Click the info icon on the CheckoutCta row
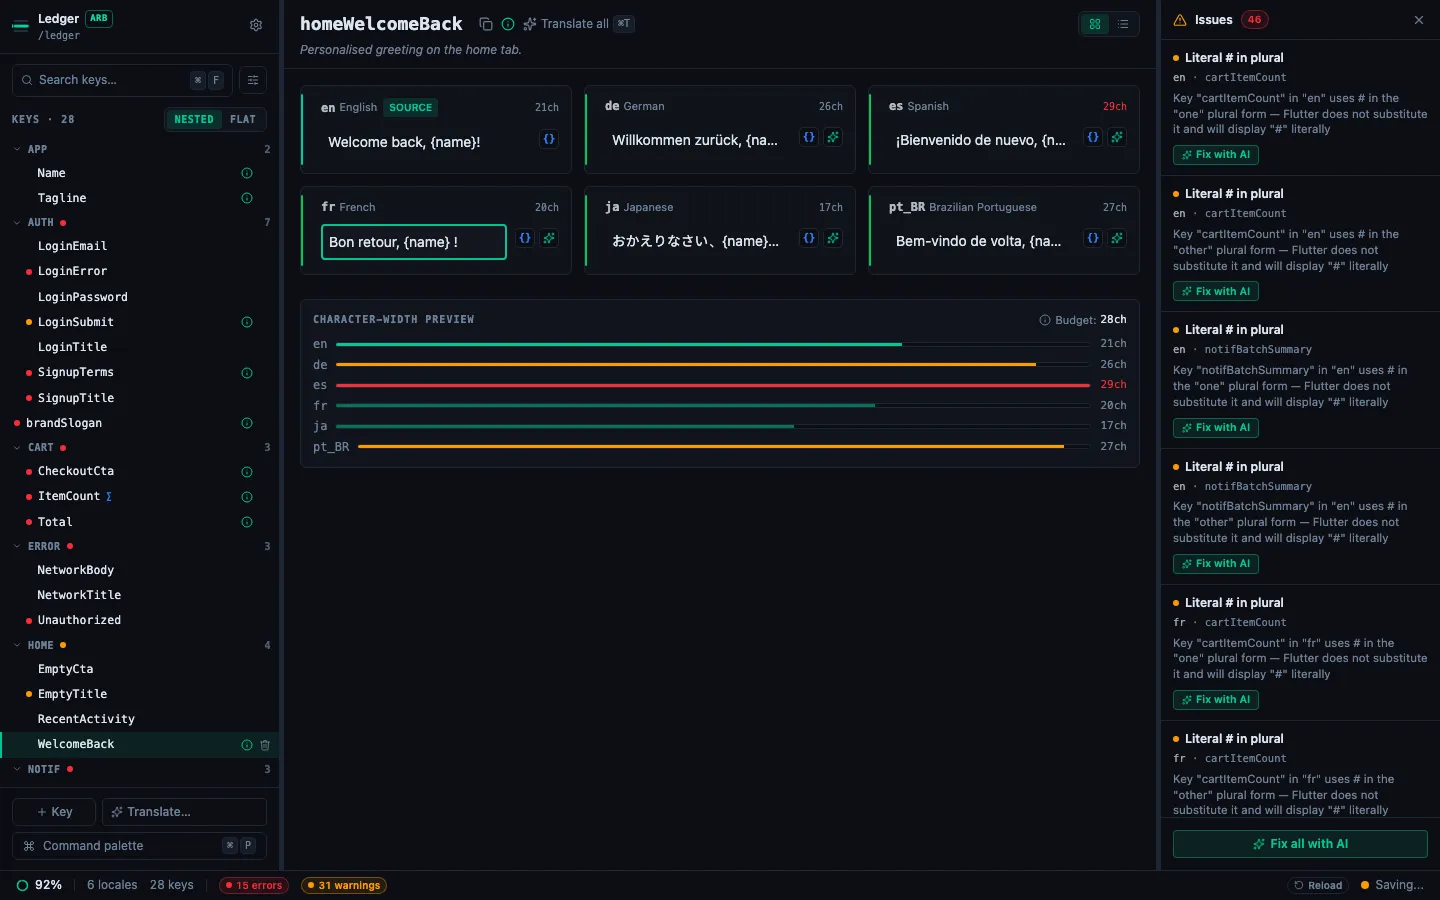 [247, 472]
